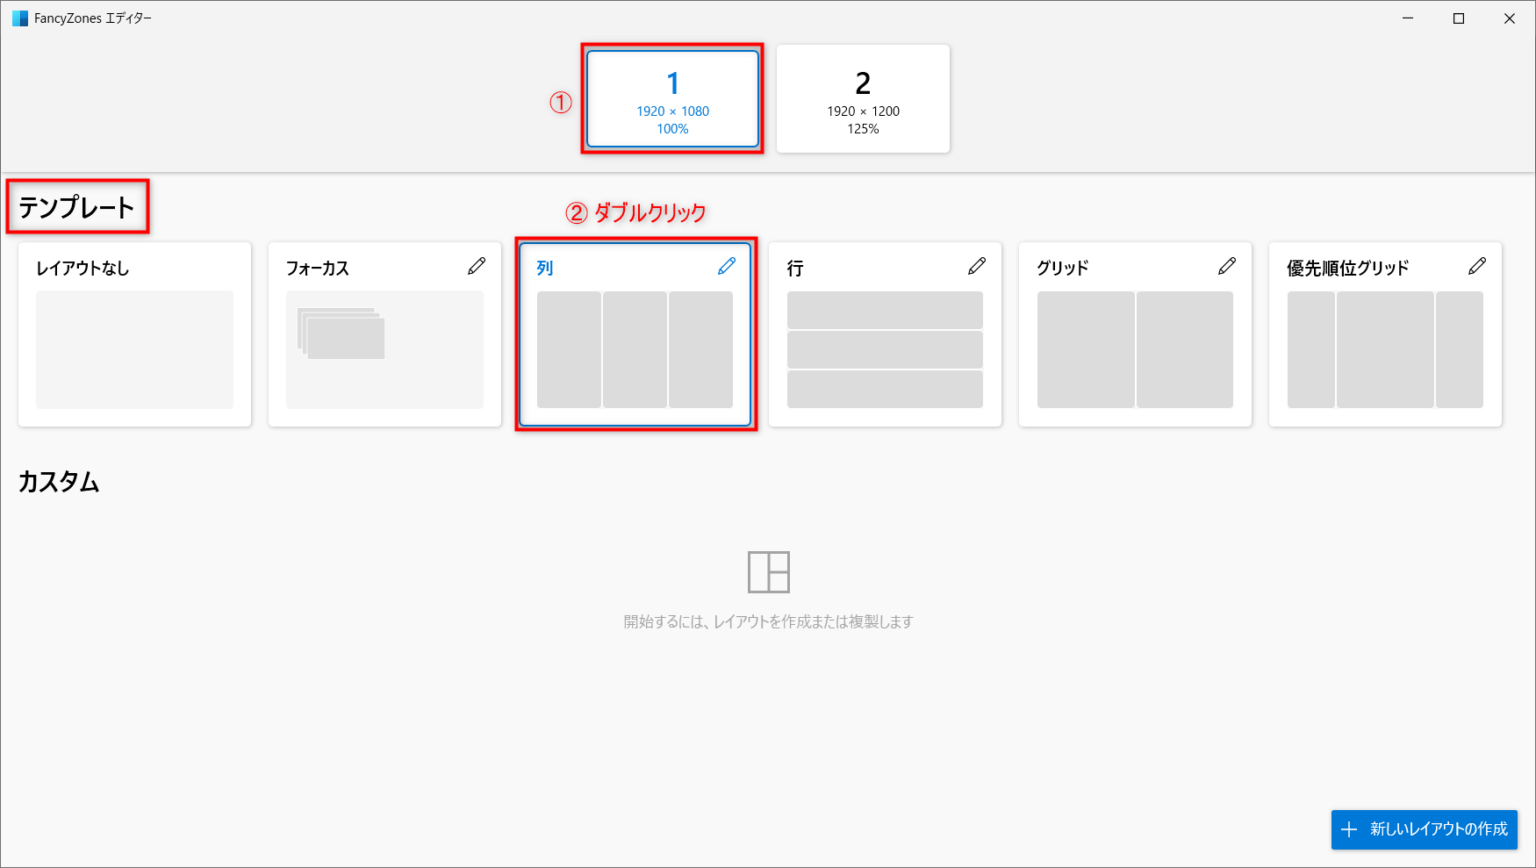Open the 列 layout editor pencil icon
The image size is (1536, 868).
(727, 265)
